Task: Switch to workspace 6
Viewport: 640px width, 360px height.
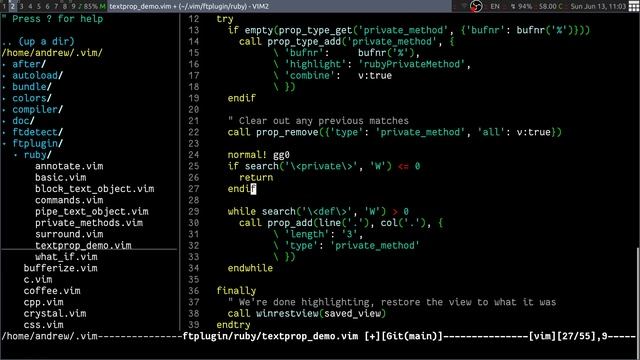Action: pyautogui.click(x=47, y=6)
